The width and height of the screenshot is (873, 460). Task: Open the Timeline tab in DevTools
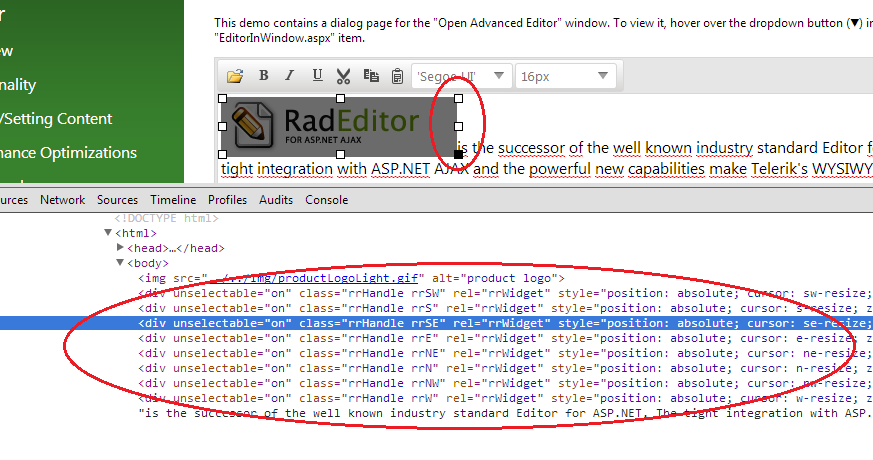click(173, 200)
